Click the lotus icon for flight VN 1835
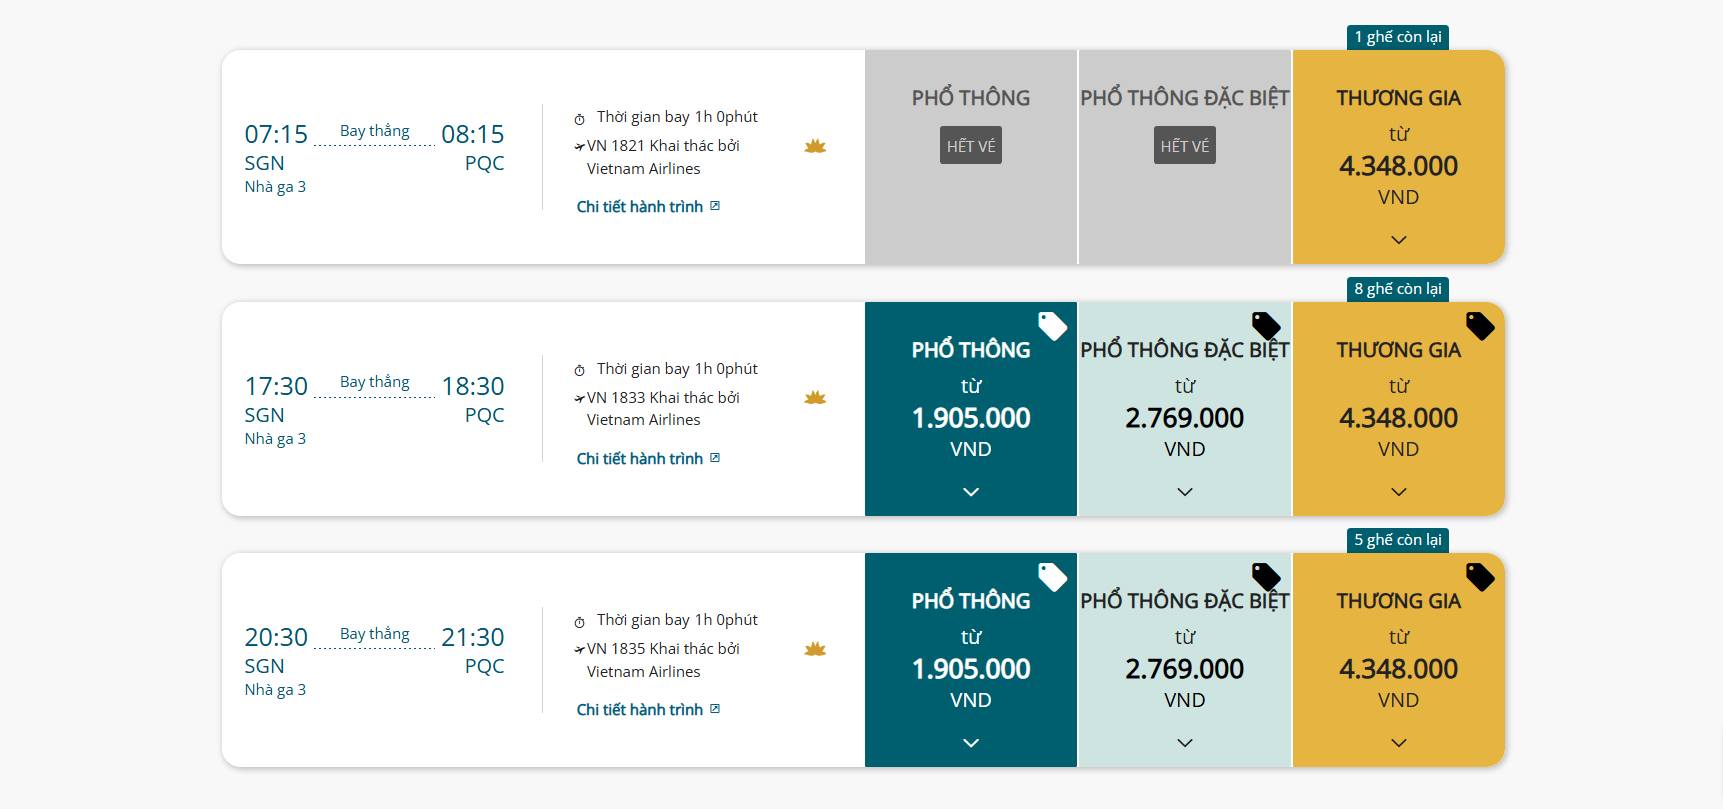The width and height of the screenshot is (1723, 809). 815,650
